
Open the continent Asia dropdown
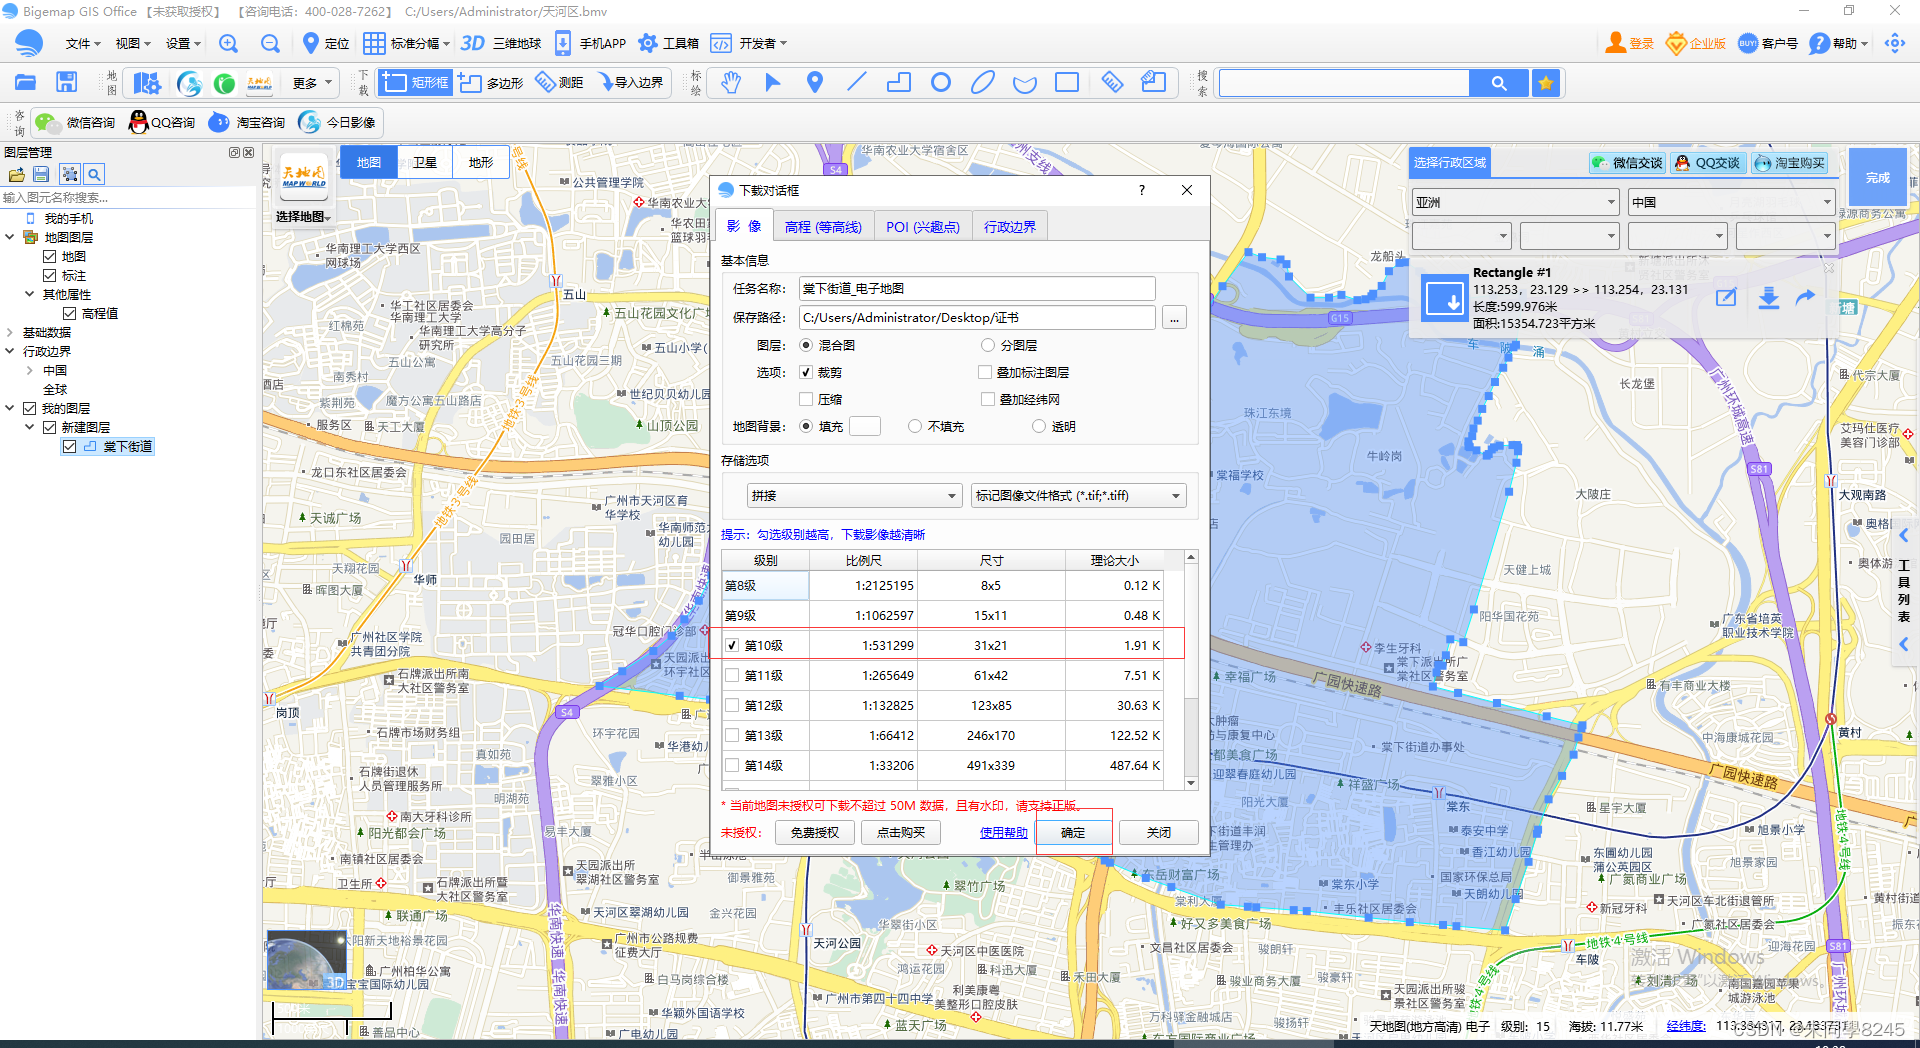tap(1515, 202)
